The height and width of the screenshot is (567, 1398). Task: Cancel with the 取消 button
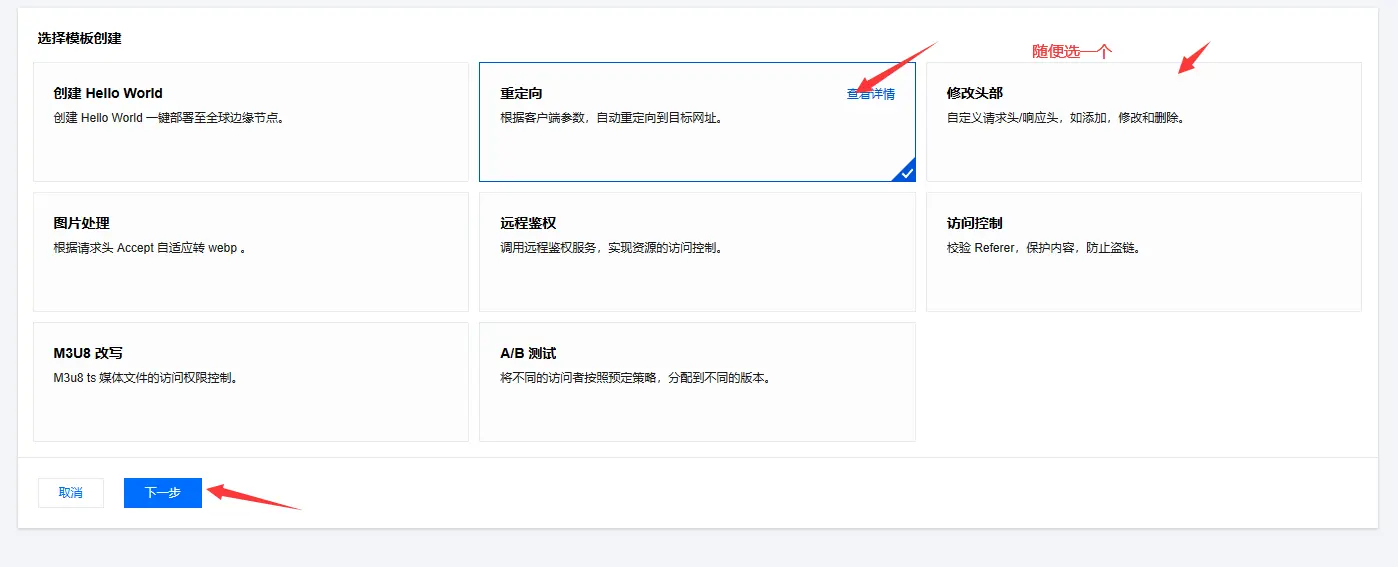pos(71,493)
